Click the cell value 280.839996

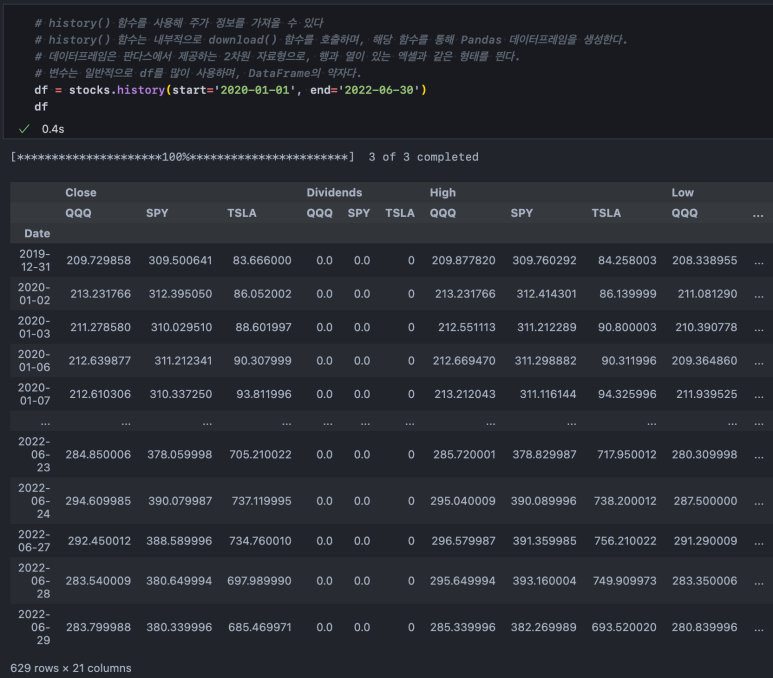(704, 627)
